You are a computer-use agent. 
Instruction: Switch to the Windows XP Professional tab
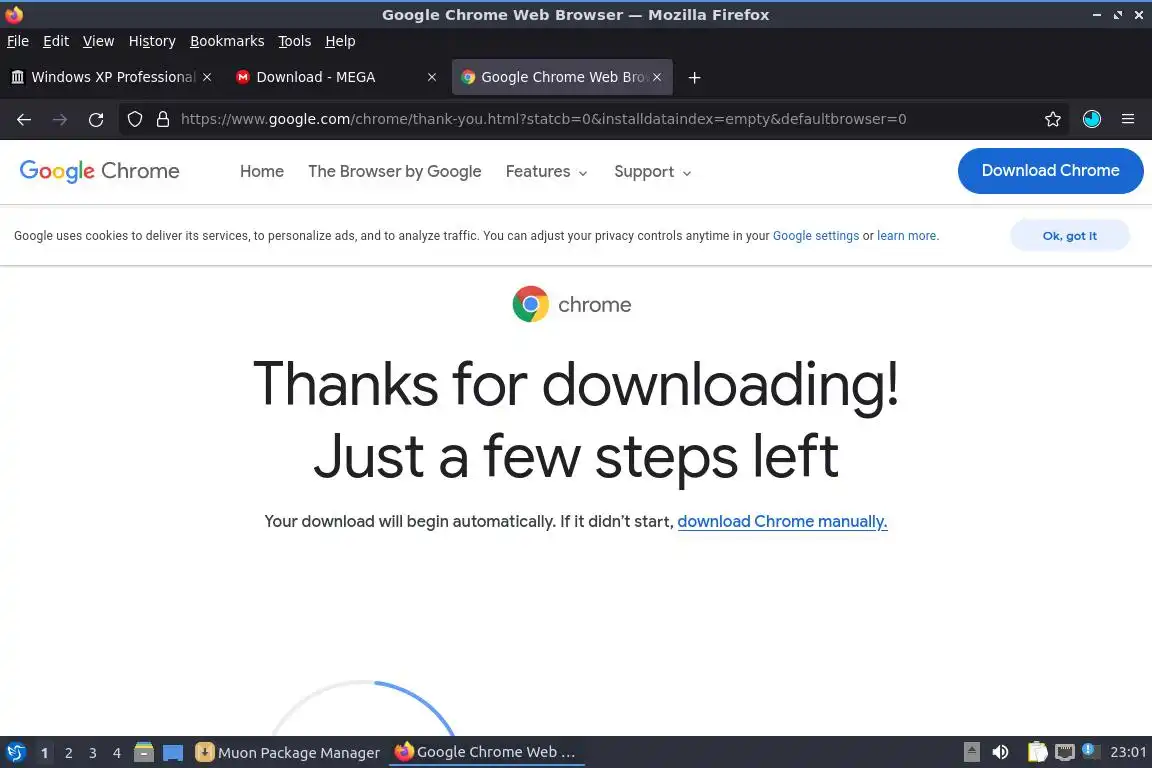112,77
